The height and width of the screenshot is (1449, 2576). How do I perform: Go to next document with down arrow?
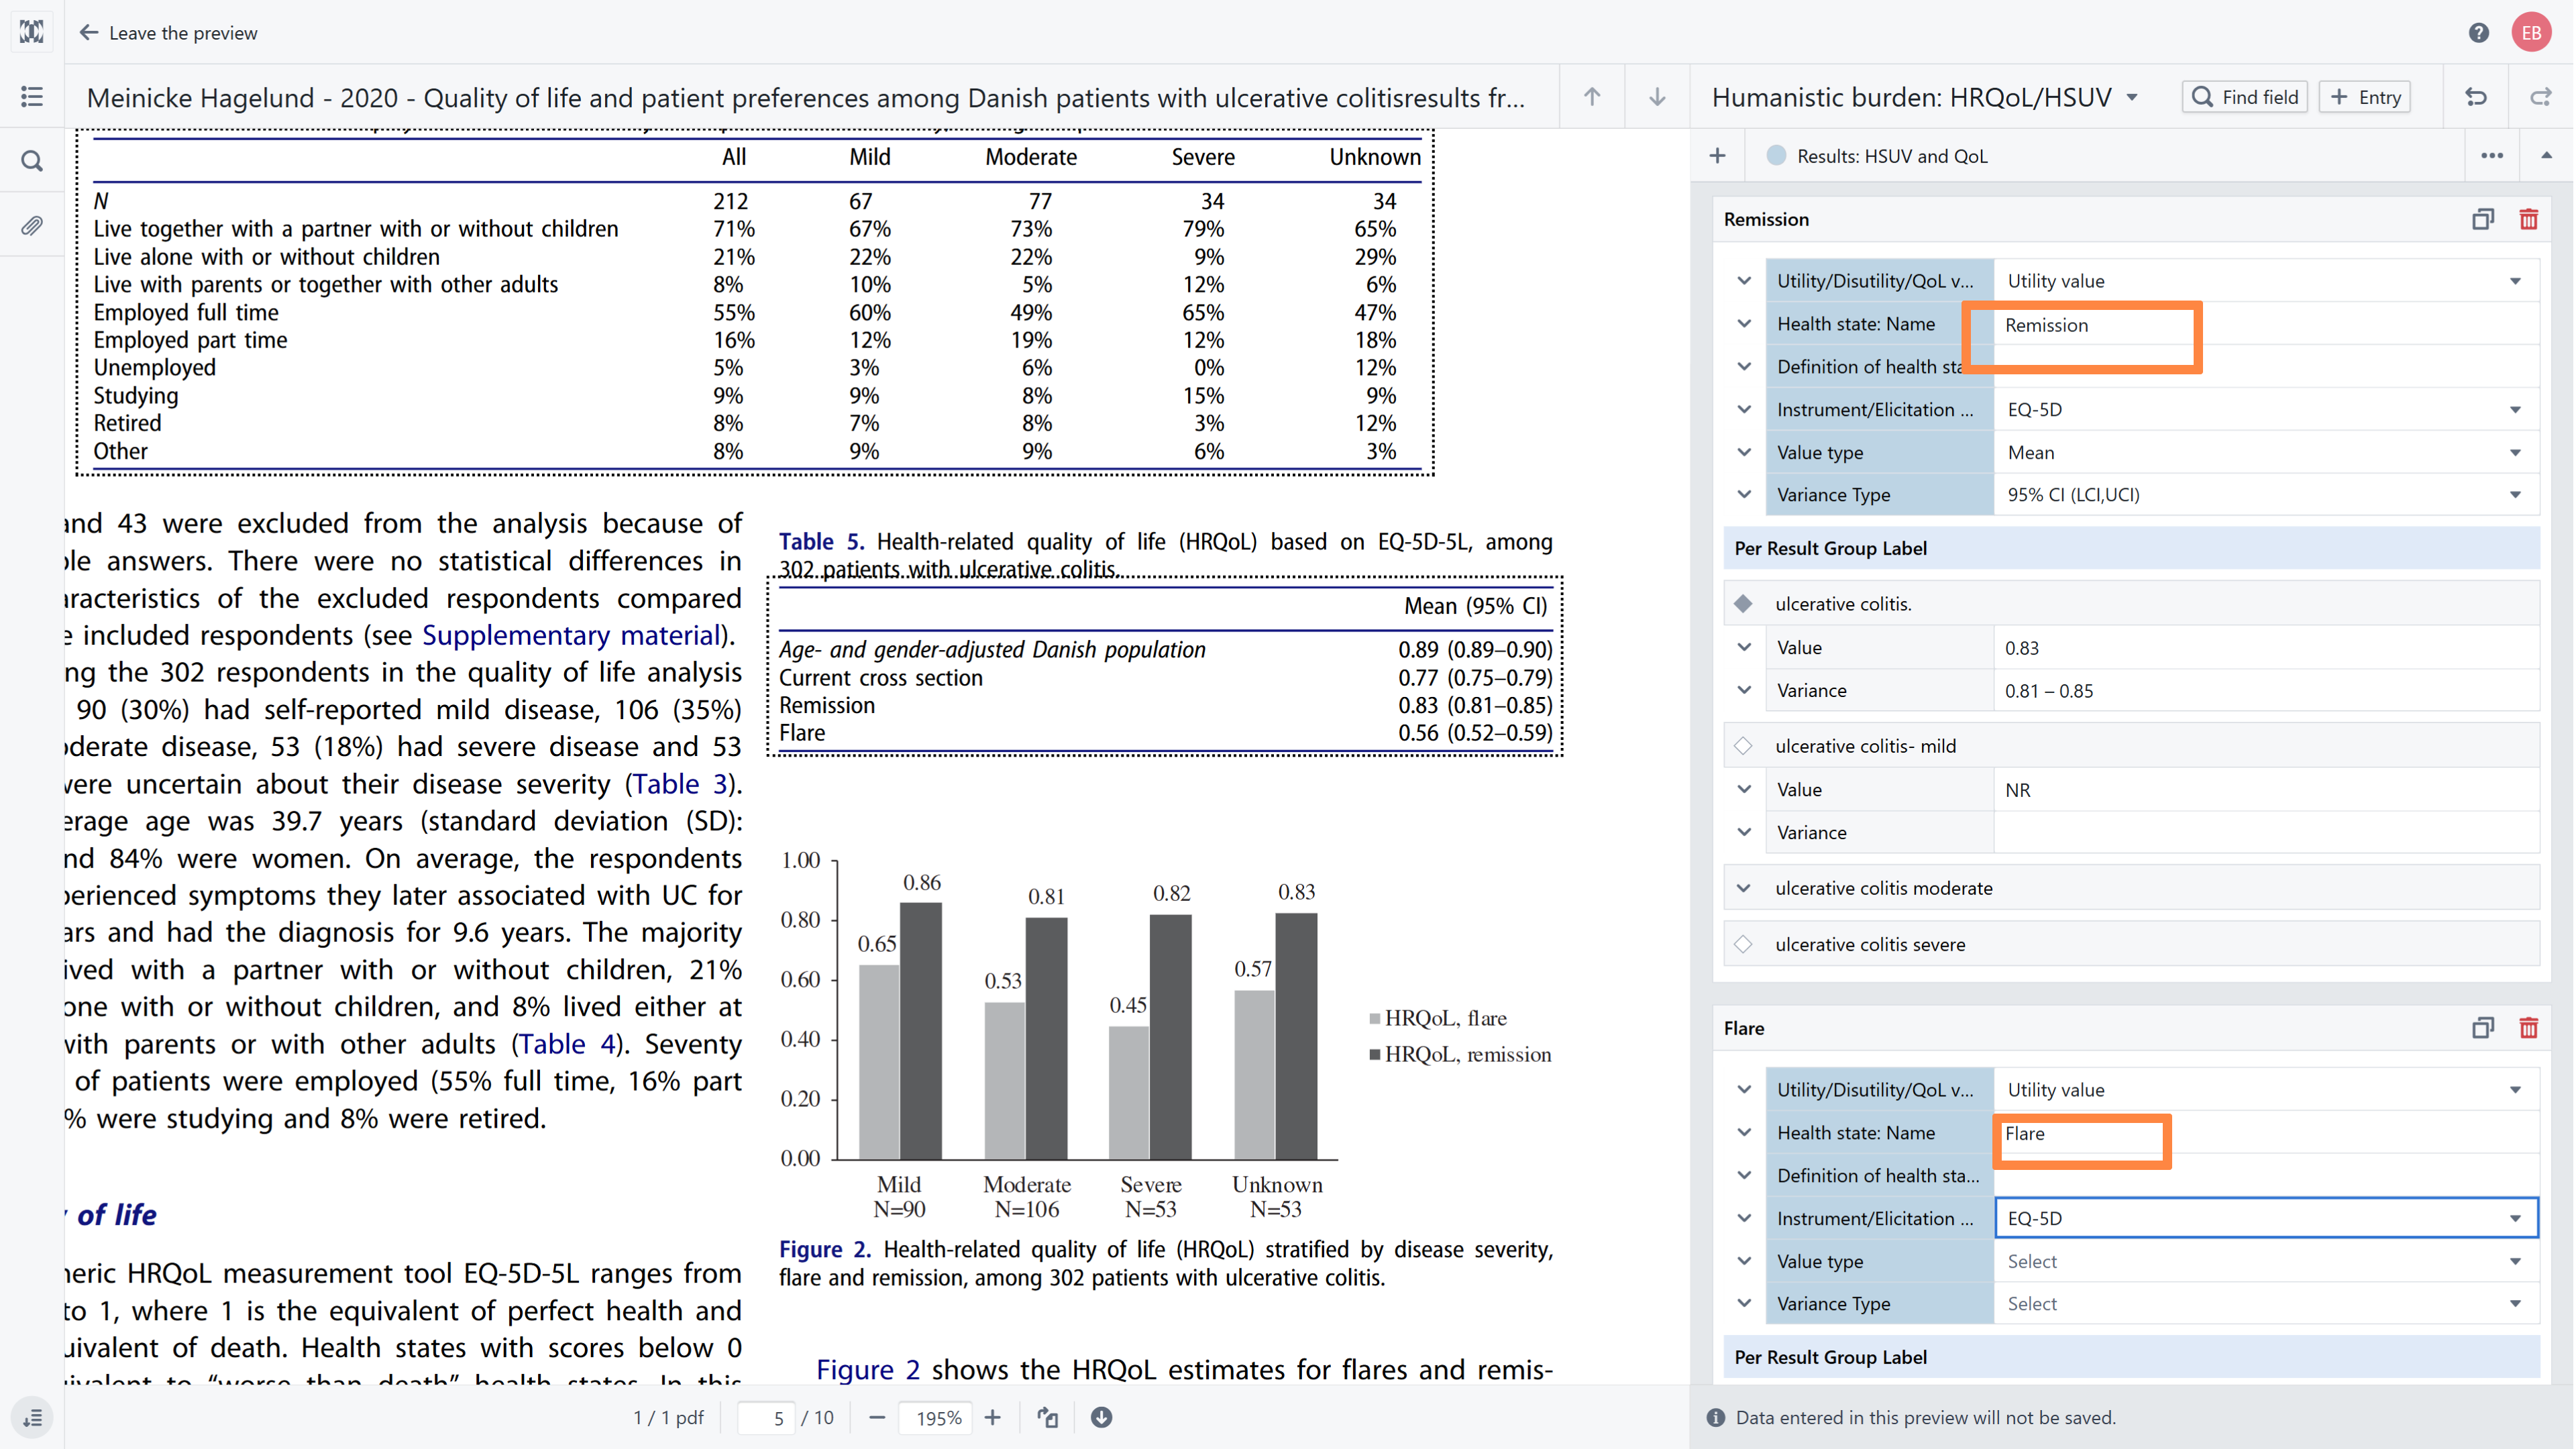(x=1657, y=97)
